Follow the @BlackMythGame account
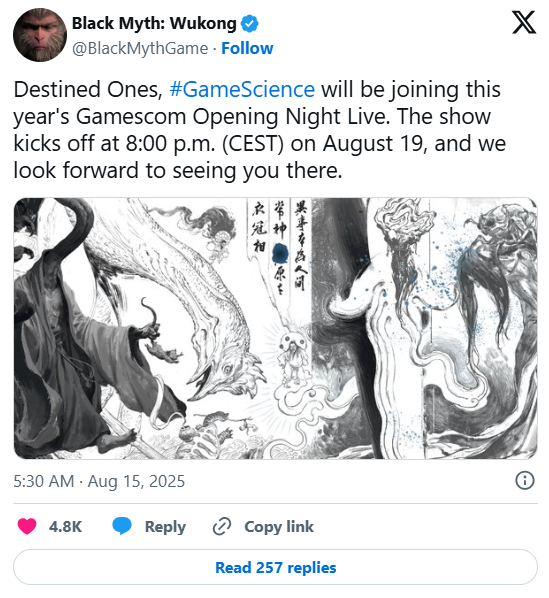 tap(247, 48)
